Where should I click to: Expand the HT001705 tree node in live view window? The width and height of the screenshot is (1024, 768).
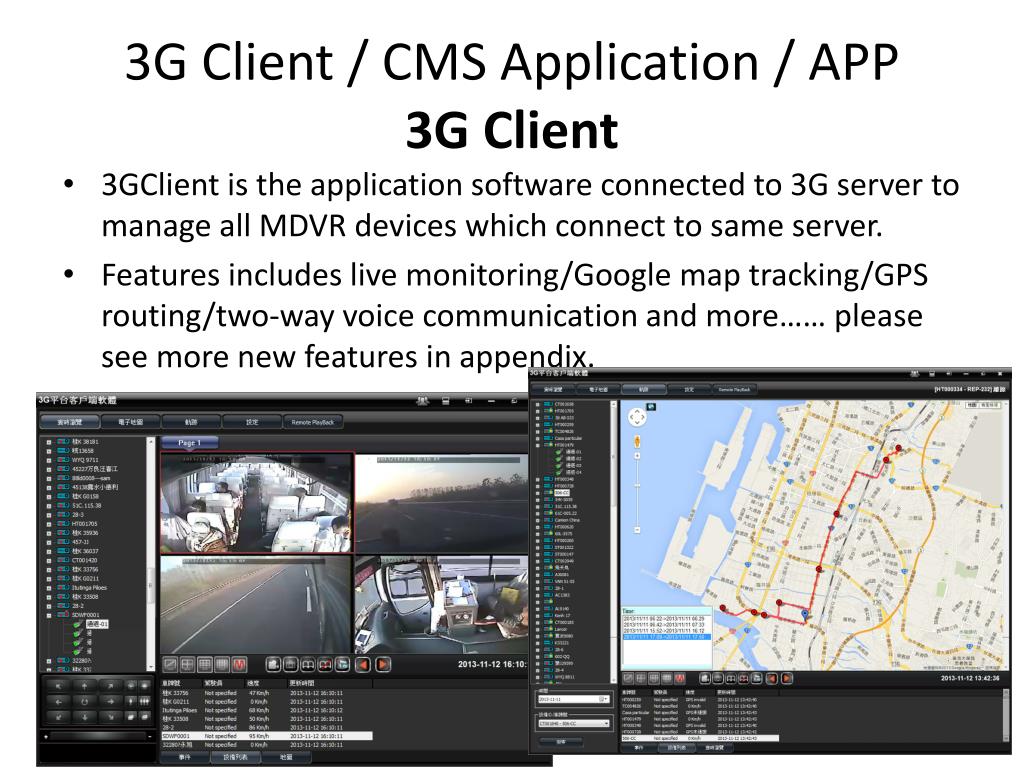48,524
